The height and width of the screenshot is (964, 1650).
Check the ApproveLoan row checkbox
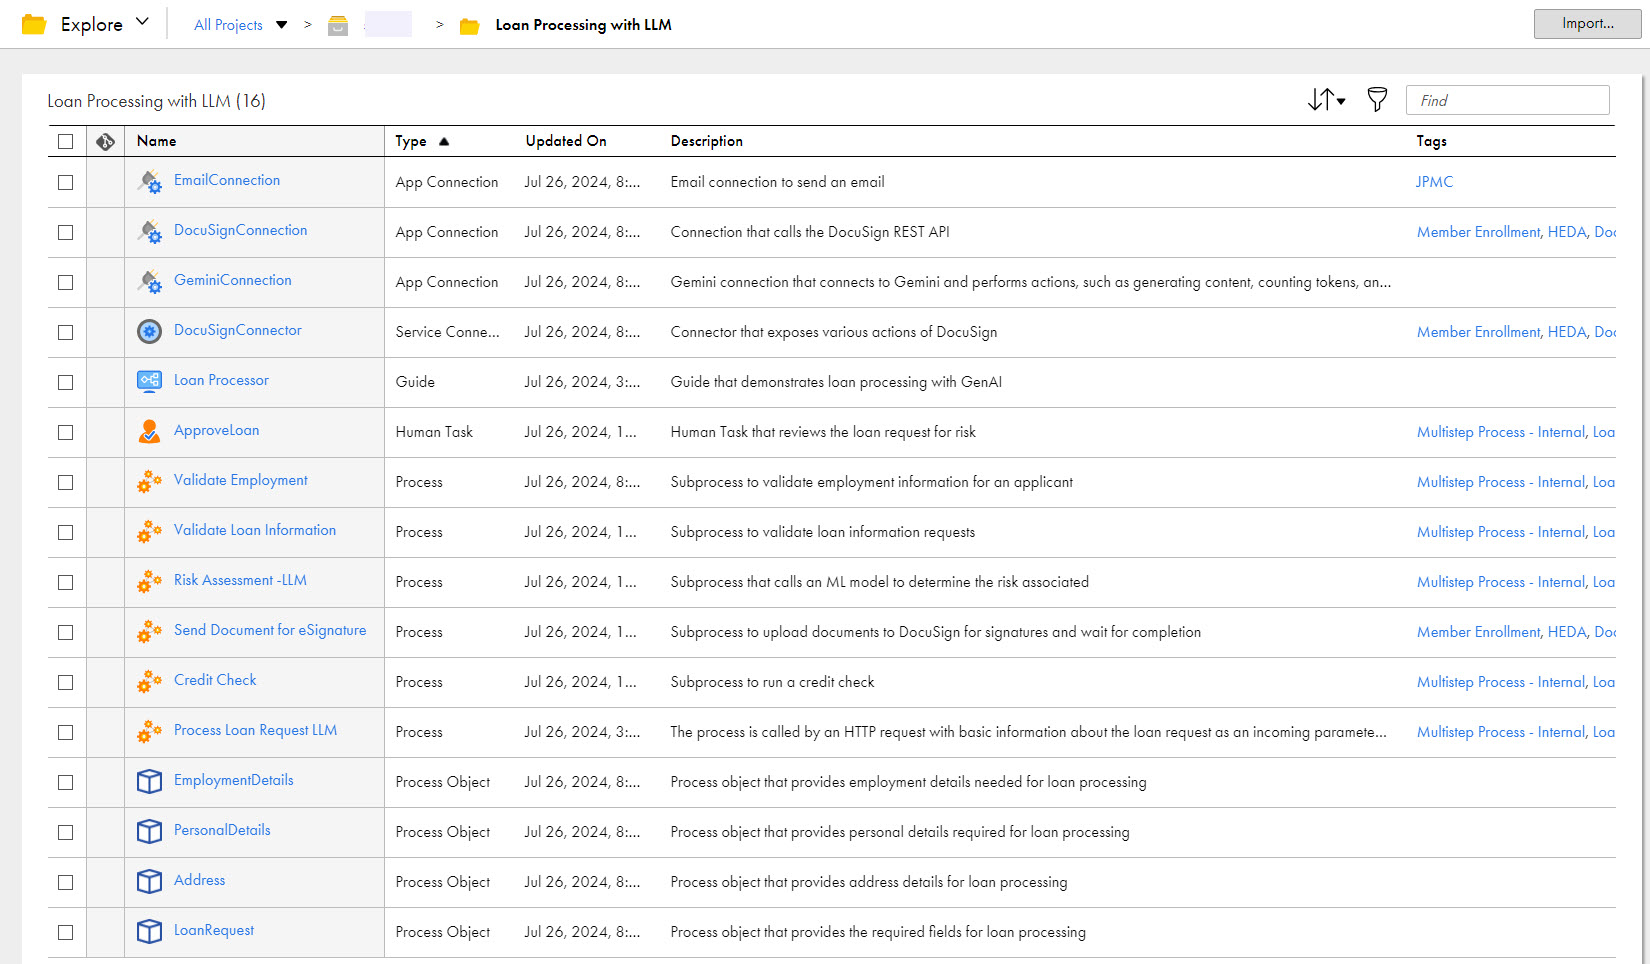click(66, 433)
